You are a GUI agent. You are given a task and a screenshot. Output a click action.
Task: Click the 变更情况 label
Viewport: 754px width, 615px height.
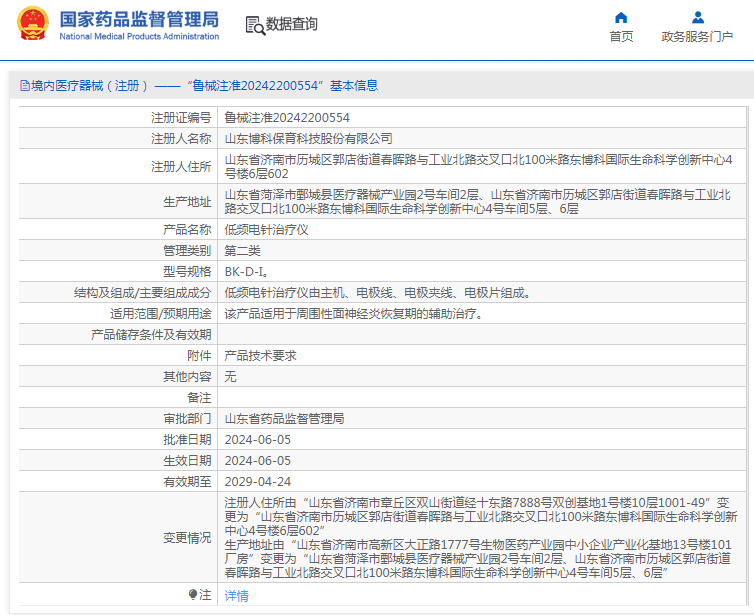point(187,538)
